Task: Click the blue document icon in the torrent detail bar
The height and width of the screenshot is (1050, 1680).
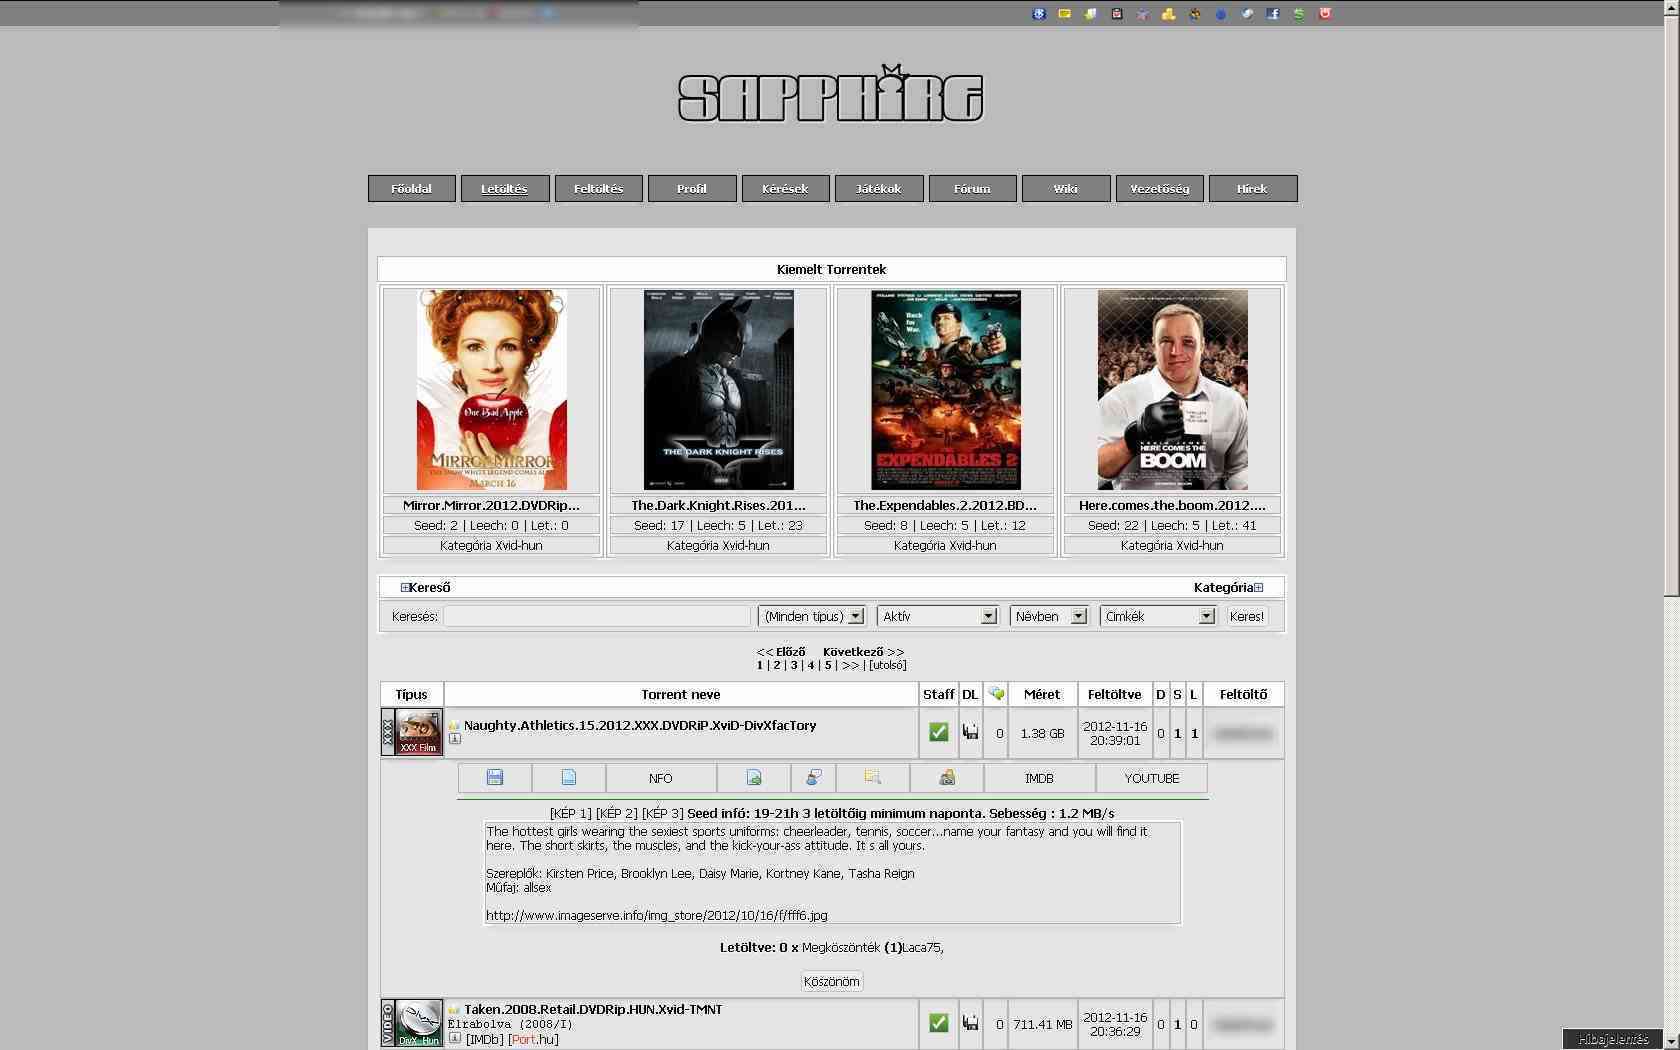Action: tap(569, 777)
